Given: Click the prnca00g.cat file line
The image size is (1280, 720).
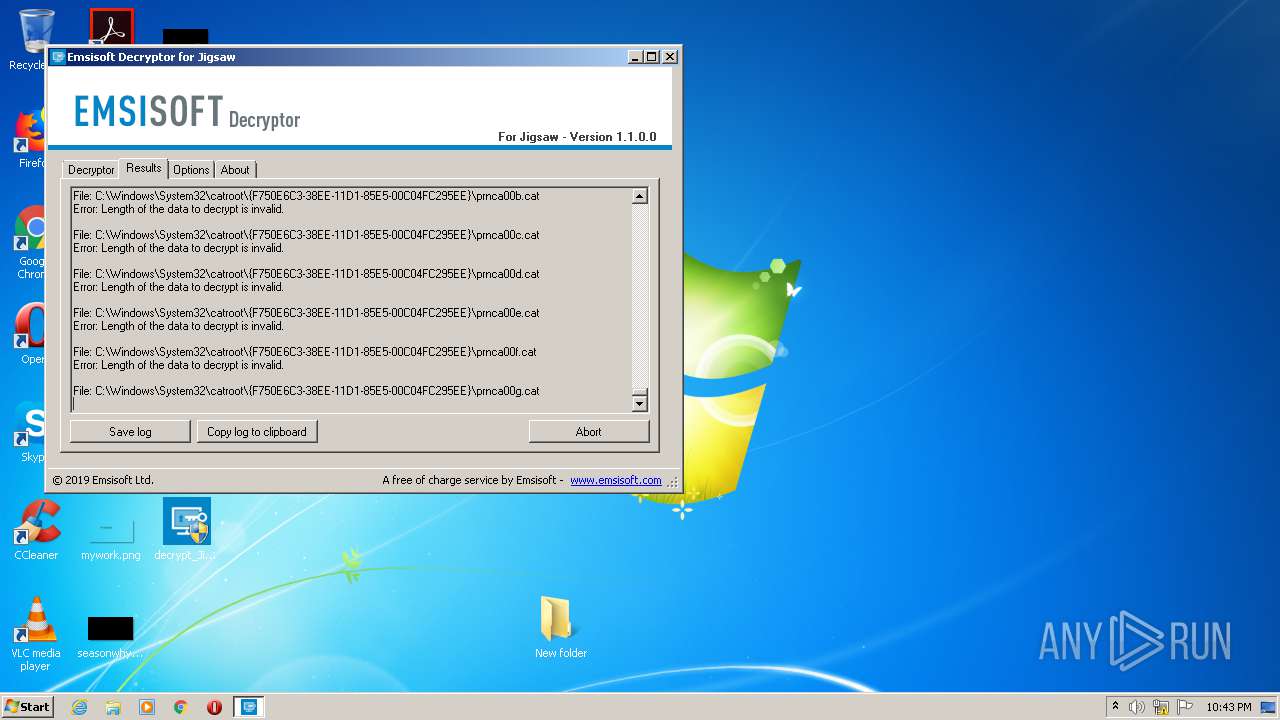Looking at the screenshot, I should coord(306,391).
